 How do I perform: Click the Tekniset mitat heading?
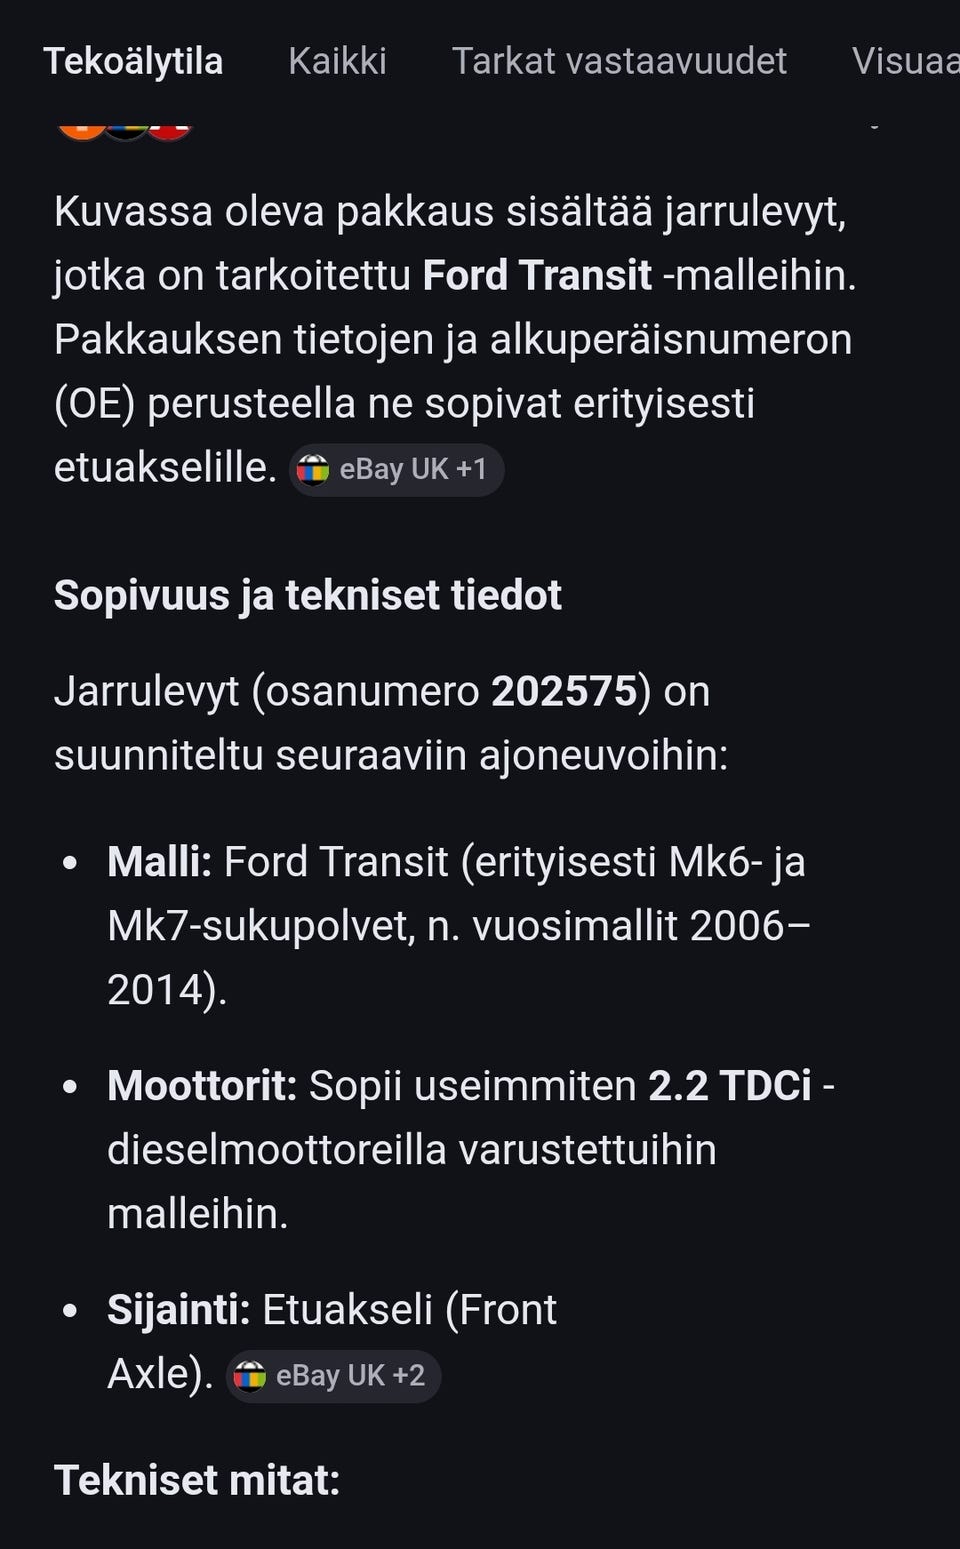click(197, 1481)
